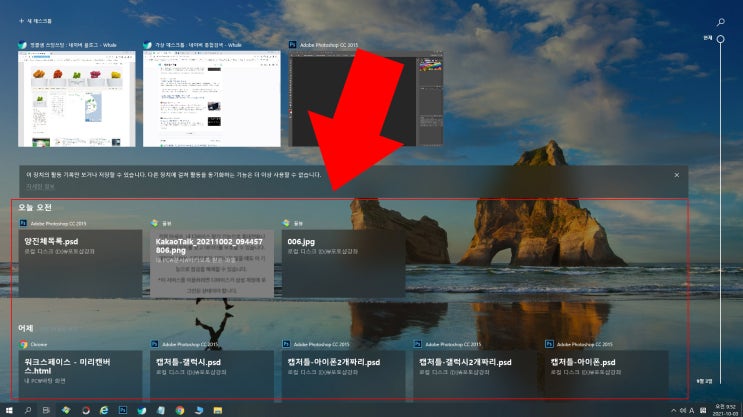Screen dimensions: 743x417
Task: Click the Photoshop icon above 캡쳐툴-갤럭시.psd
Action: [x=154, y=344]
